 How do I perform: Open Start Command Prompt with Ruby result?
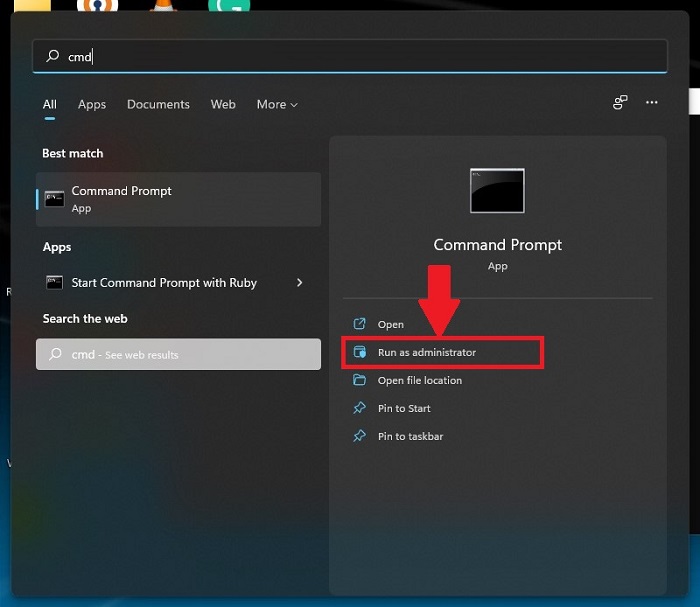(x=178, y=283)
